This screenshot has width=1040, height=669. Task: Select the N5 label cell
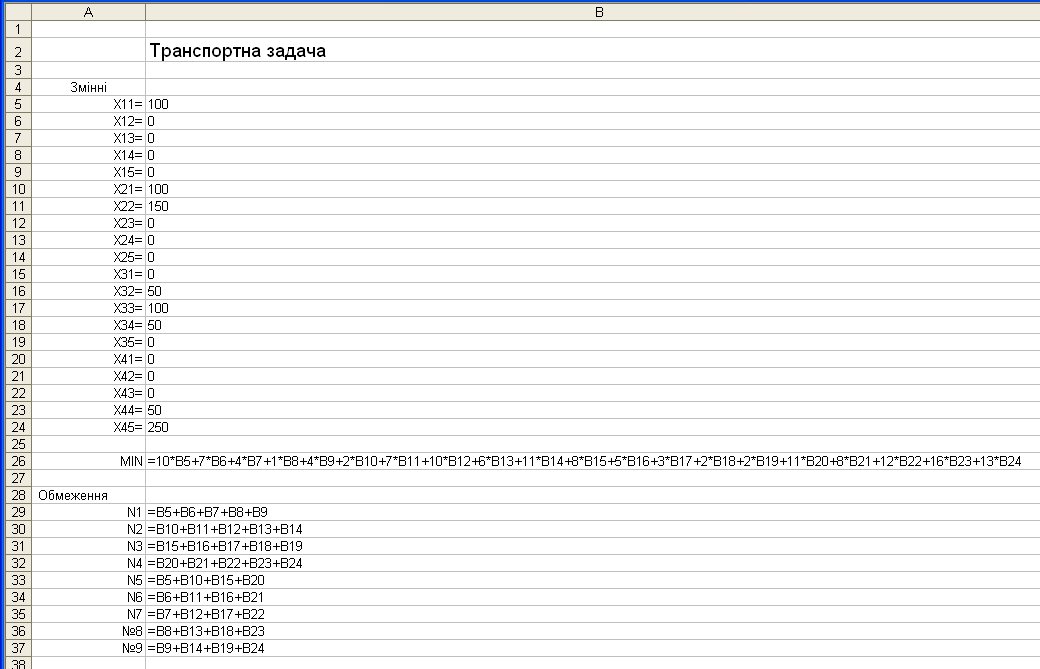tap(88, 580)
